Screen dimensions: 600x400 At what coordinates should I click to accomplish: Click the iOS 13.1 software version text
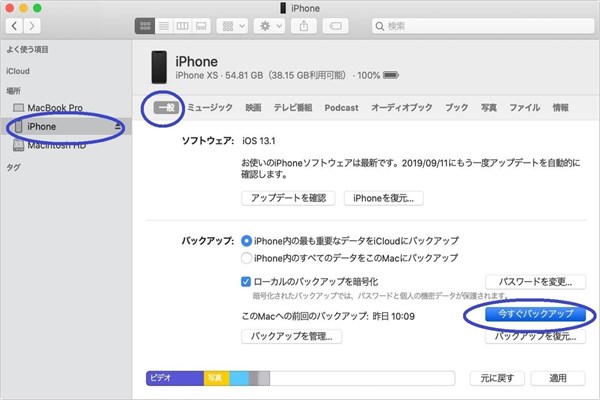[259, 141]
